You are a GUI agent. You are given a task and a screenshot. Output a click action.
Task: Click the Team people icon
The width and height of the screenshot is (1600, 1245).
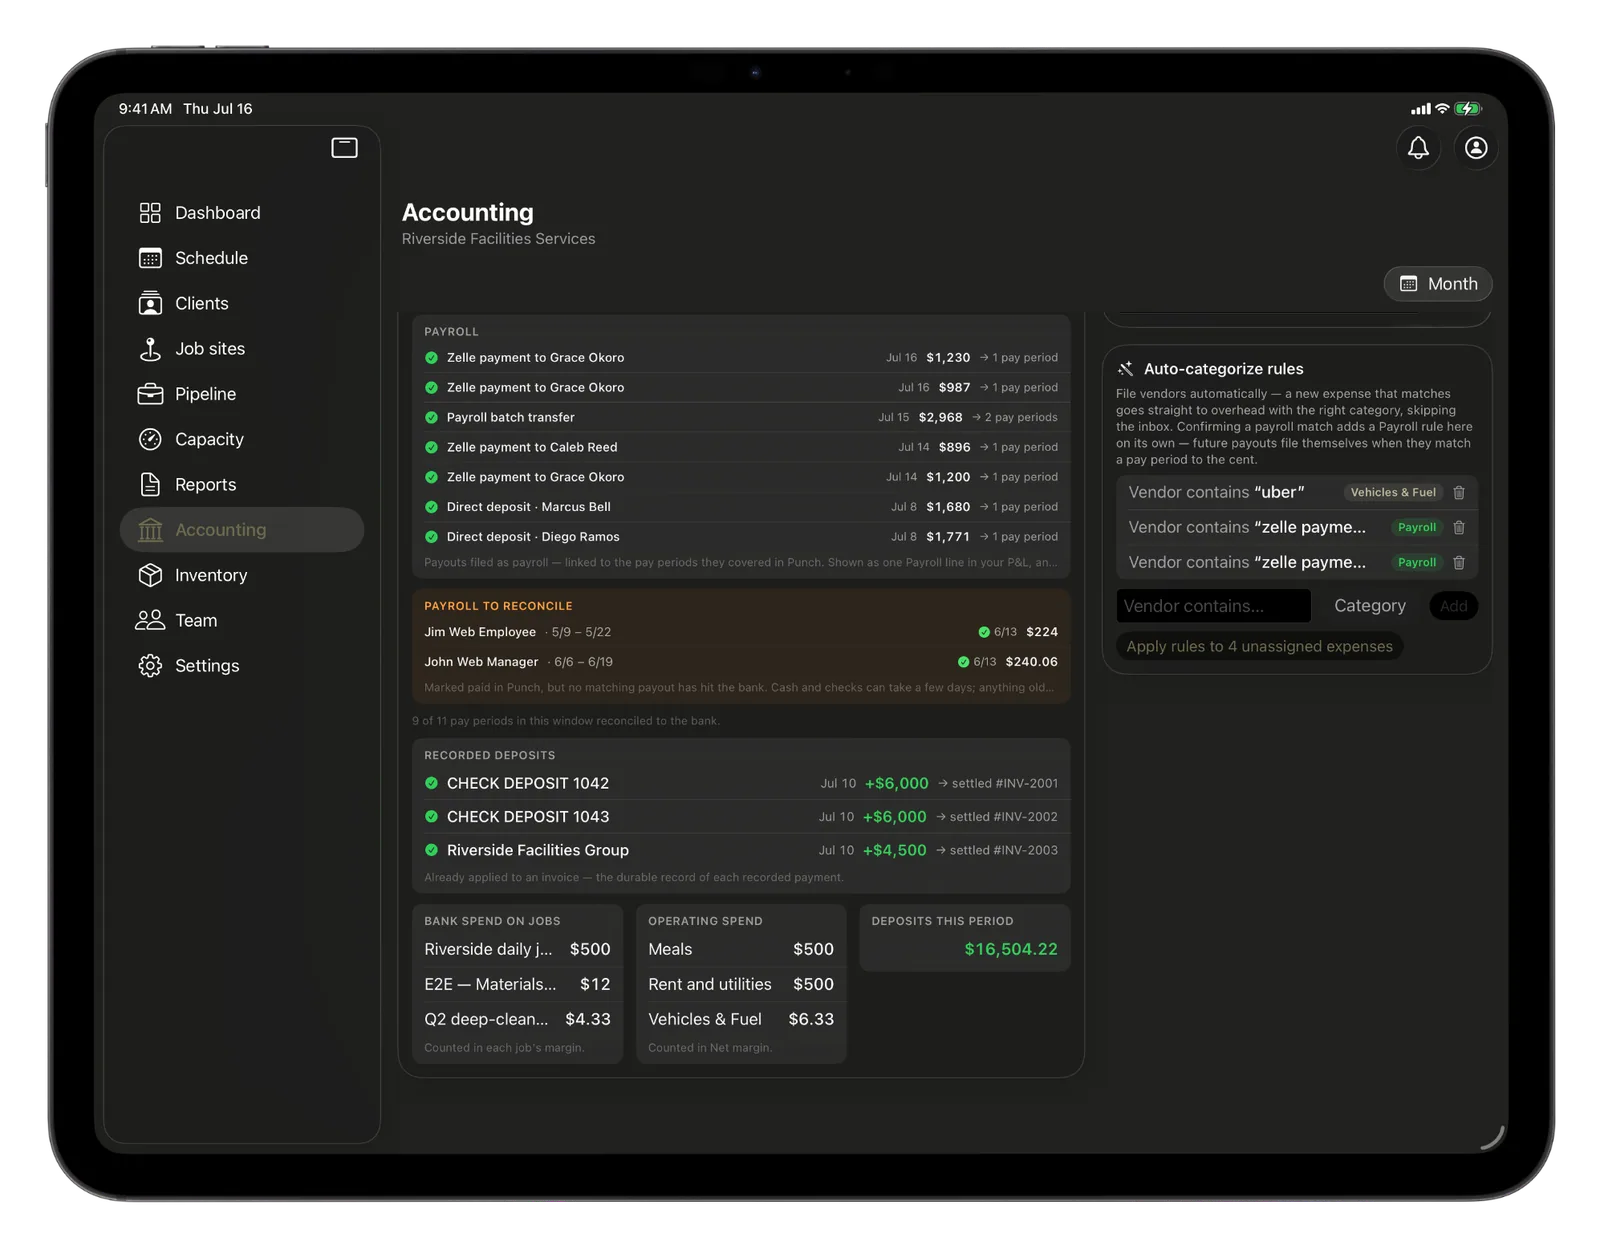pyautogui.click(x=150, y=620)
